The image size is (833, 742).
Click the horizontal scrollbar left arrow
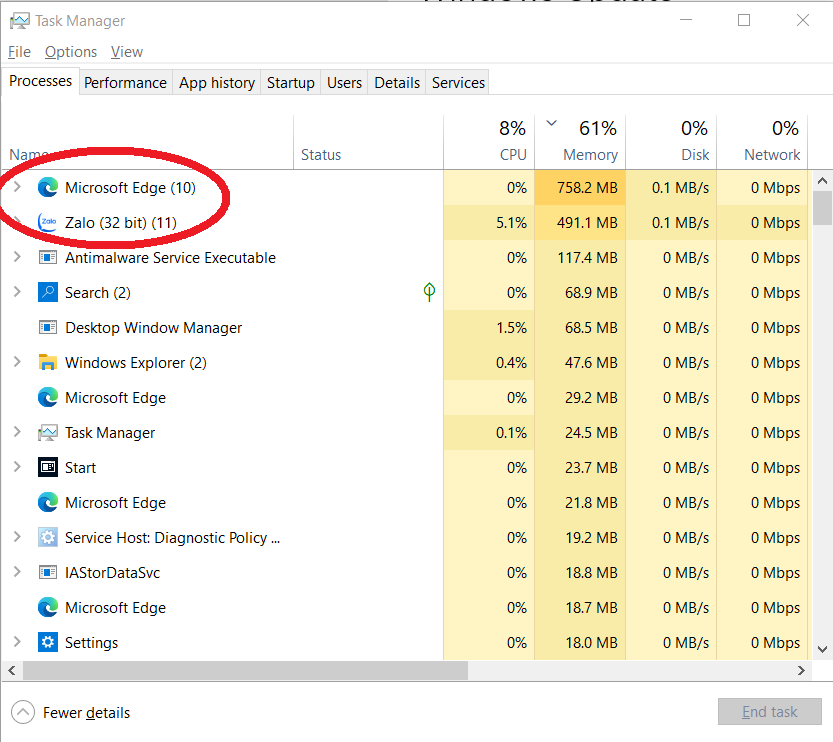click(x=12, y=671)
